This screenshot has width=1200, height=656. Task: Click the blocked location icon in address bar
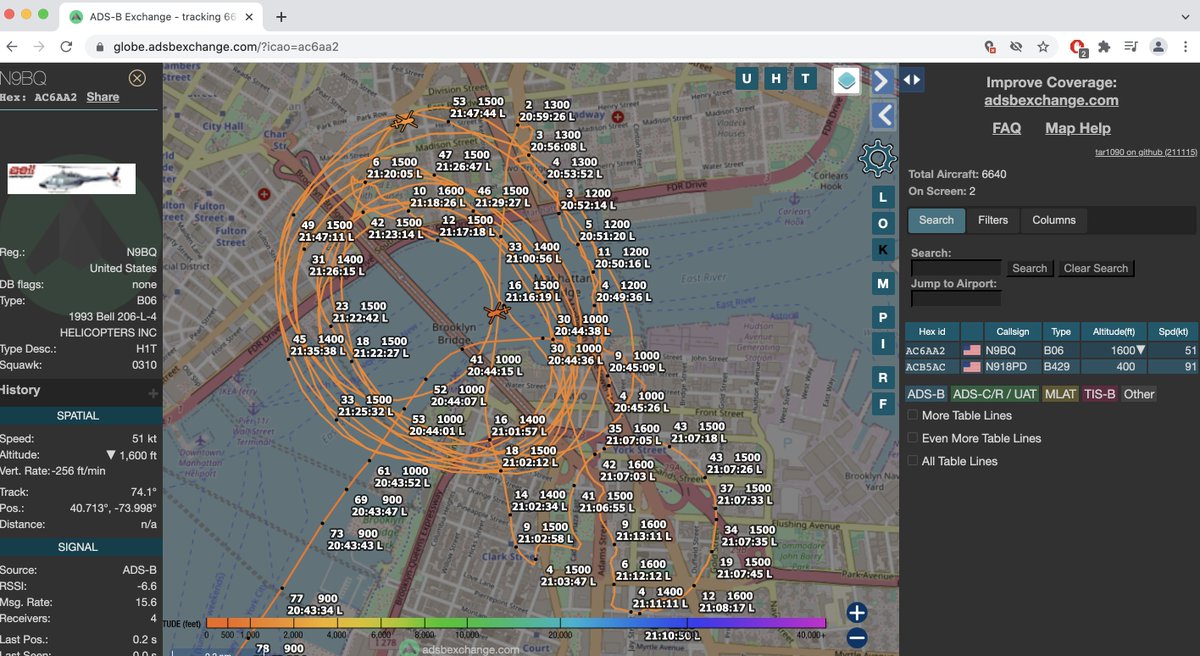point(990,46)
